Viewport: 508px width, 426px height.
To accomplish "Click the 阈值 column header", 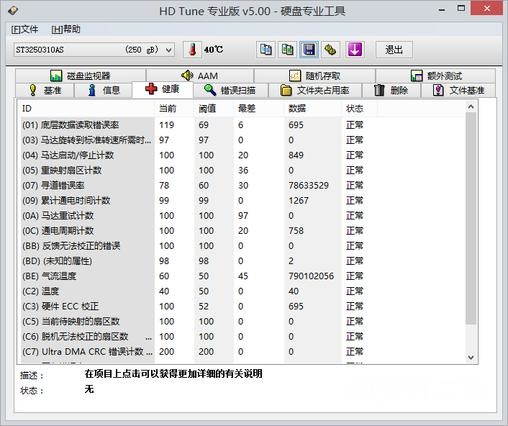I will tap(214, 108).
